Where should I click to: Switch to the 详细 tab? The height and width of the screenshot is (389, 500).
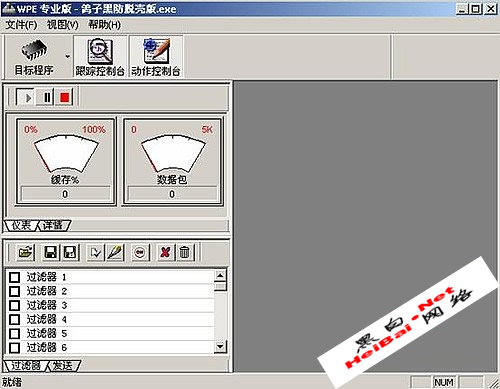pyautogui.click(x=53, y=226)
